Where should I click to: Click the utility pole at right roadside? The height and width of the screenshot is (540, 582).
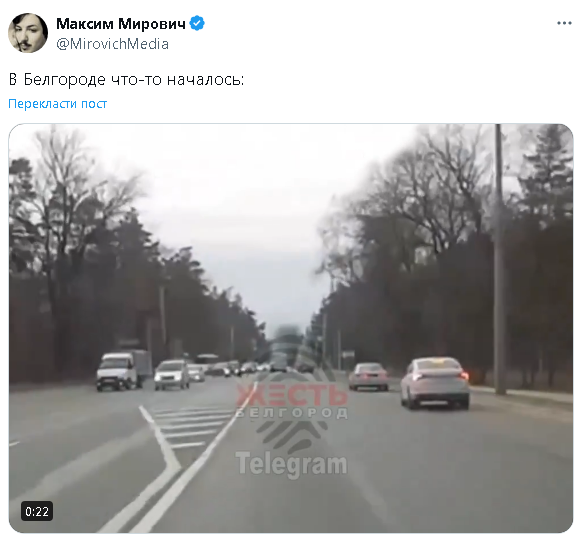click(500, 260)
